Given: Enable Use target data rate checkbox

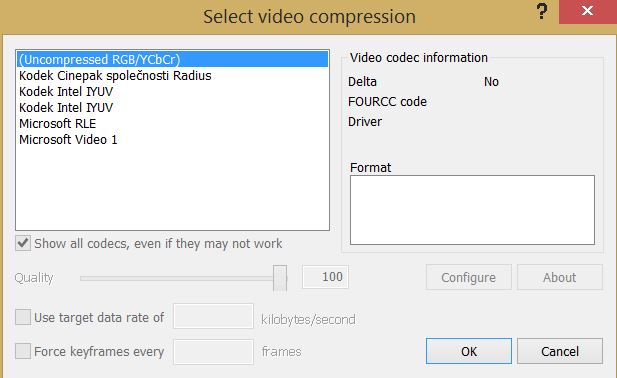Looking at the screenshot, I should coord(23,317).
